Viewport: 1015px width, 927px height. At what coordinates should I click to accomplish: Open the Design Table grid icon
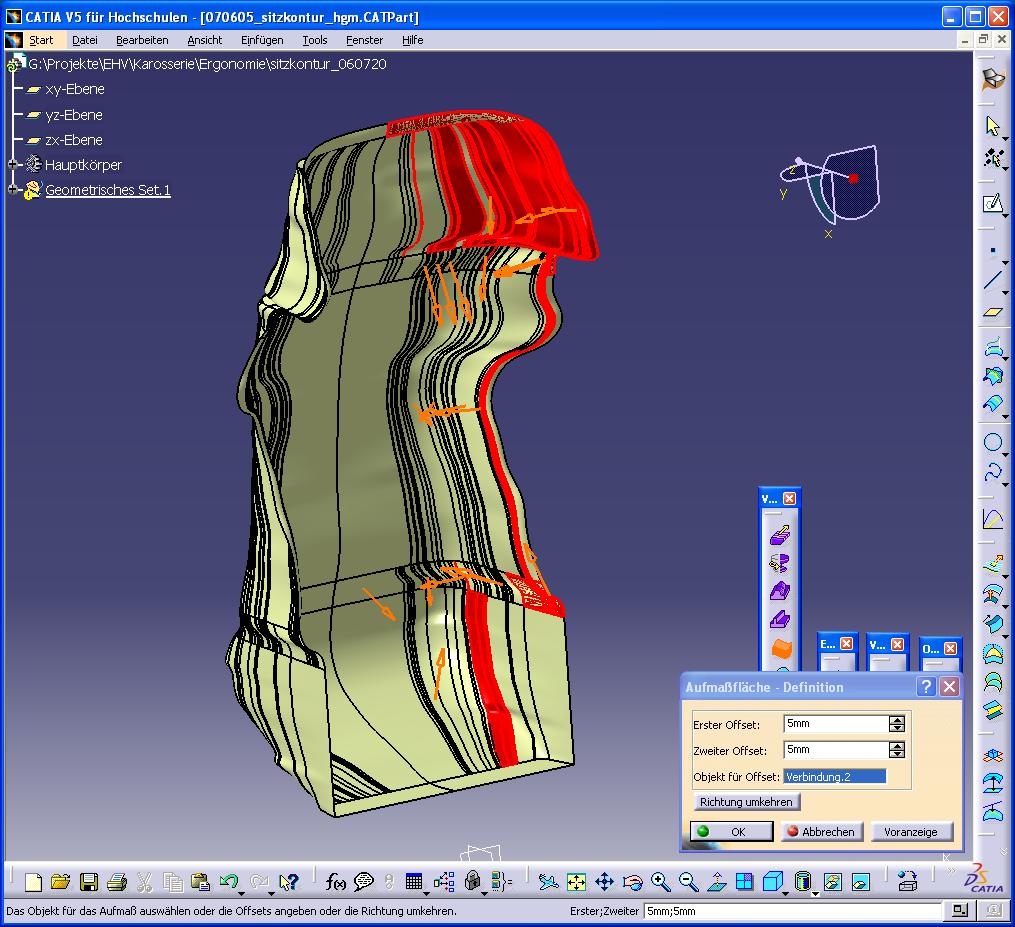(x=414, y=882)
